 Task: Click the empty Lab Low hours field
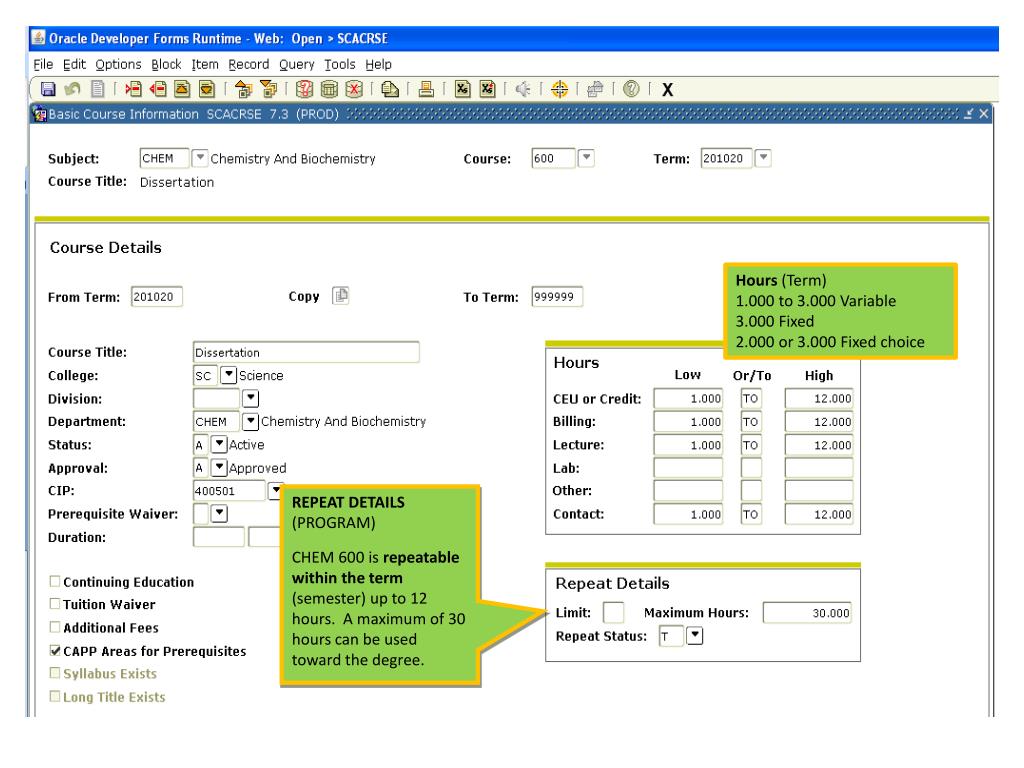pyautogui.click(x=688, y=468)
